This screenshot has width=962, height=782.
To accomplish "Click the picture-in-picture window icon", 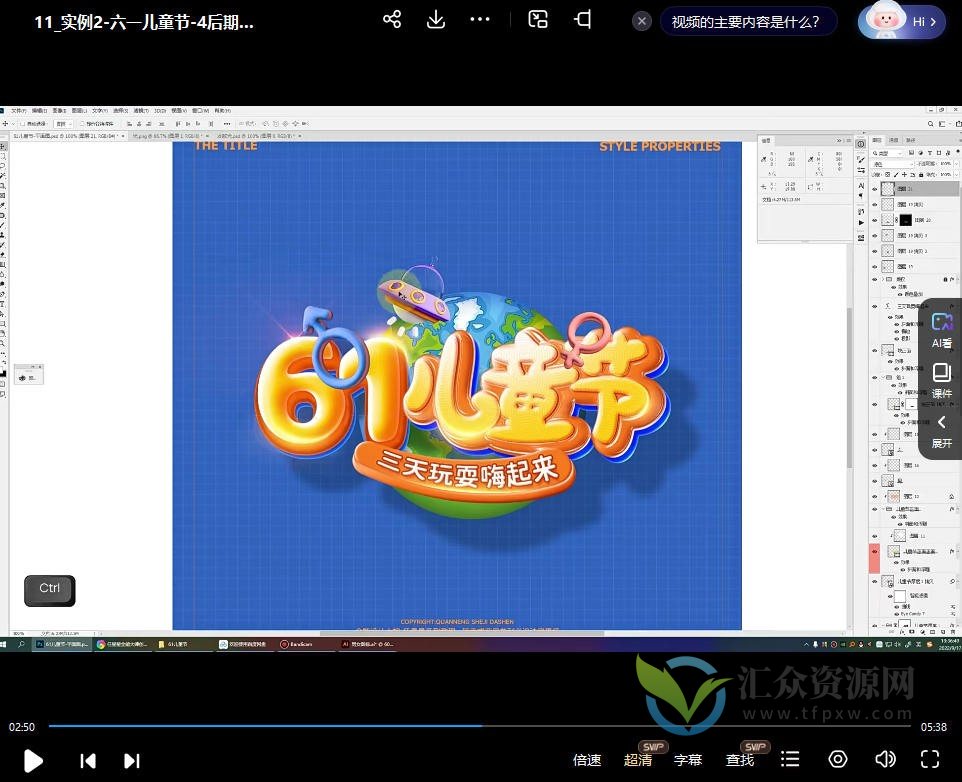I will pos(538,20).
